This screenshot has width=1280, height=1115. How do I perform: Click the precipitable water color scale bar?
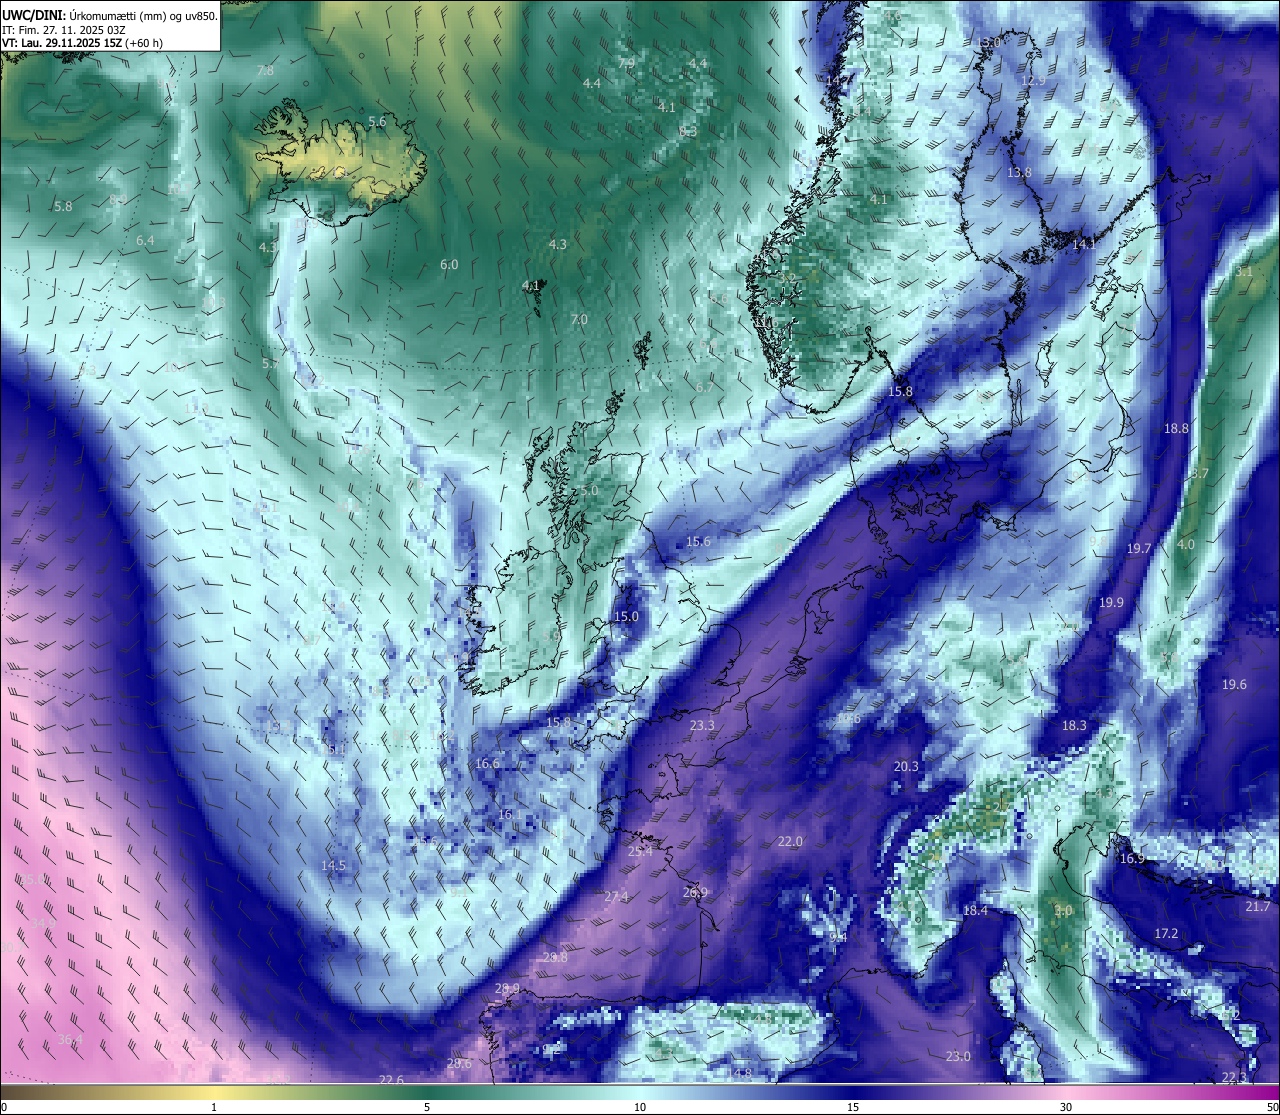click(x=640, y=1092)
